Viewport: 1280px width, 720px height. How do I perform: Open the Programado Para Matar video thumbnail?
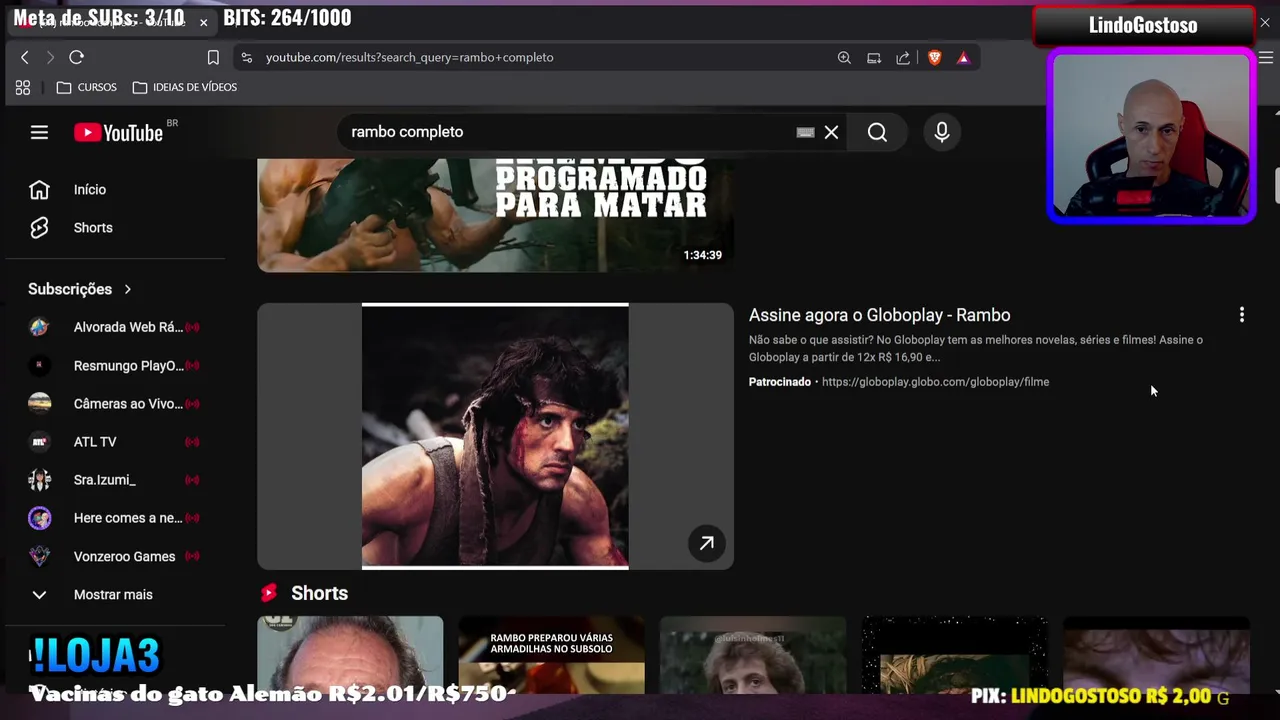point(495,215)
